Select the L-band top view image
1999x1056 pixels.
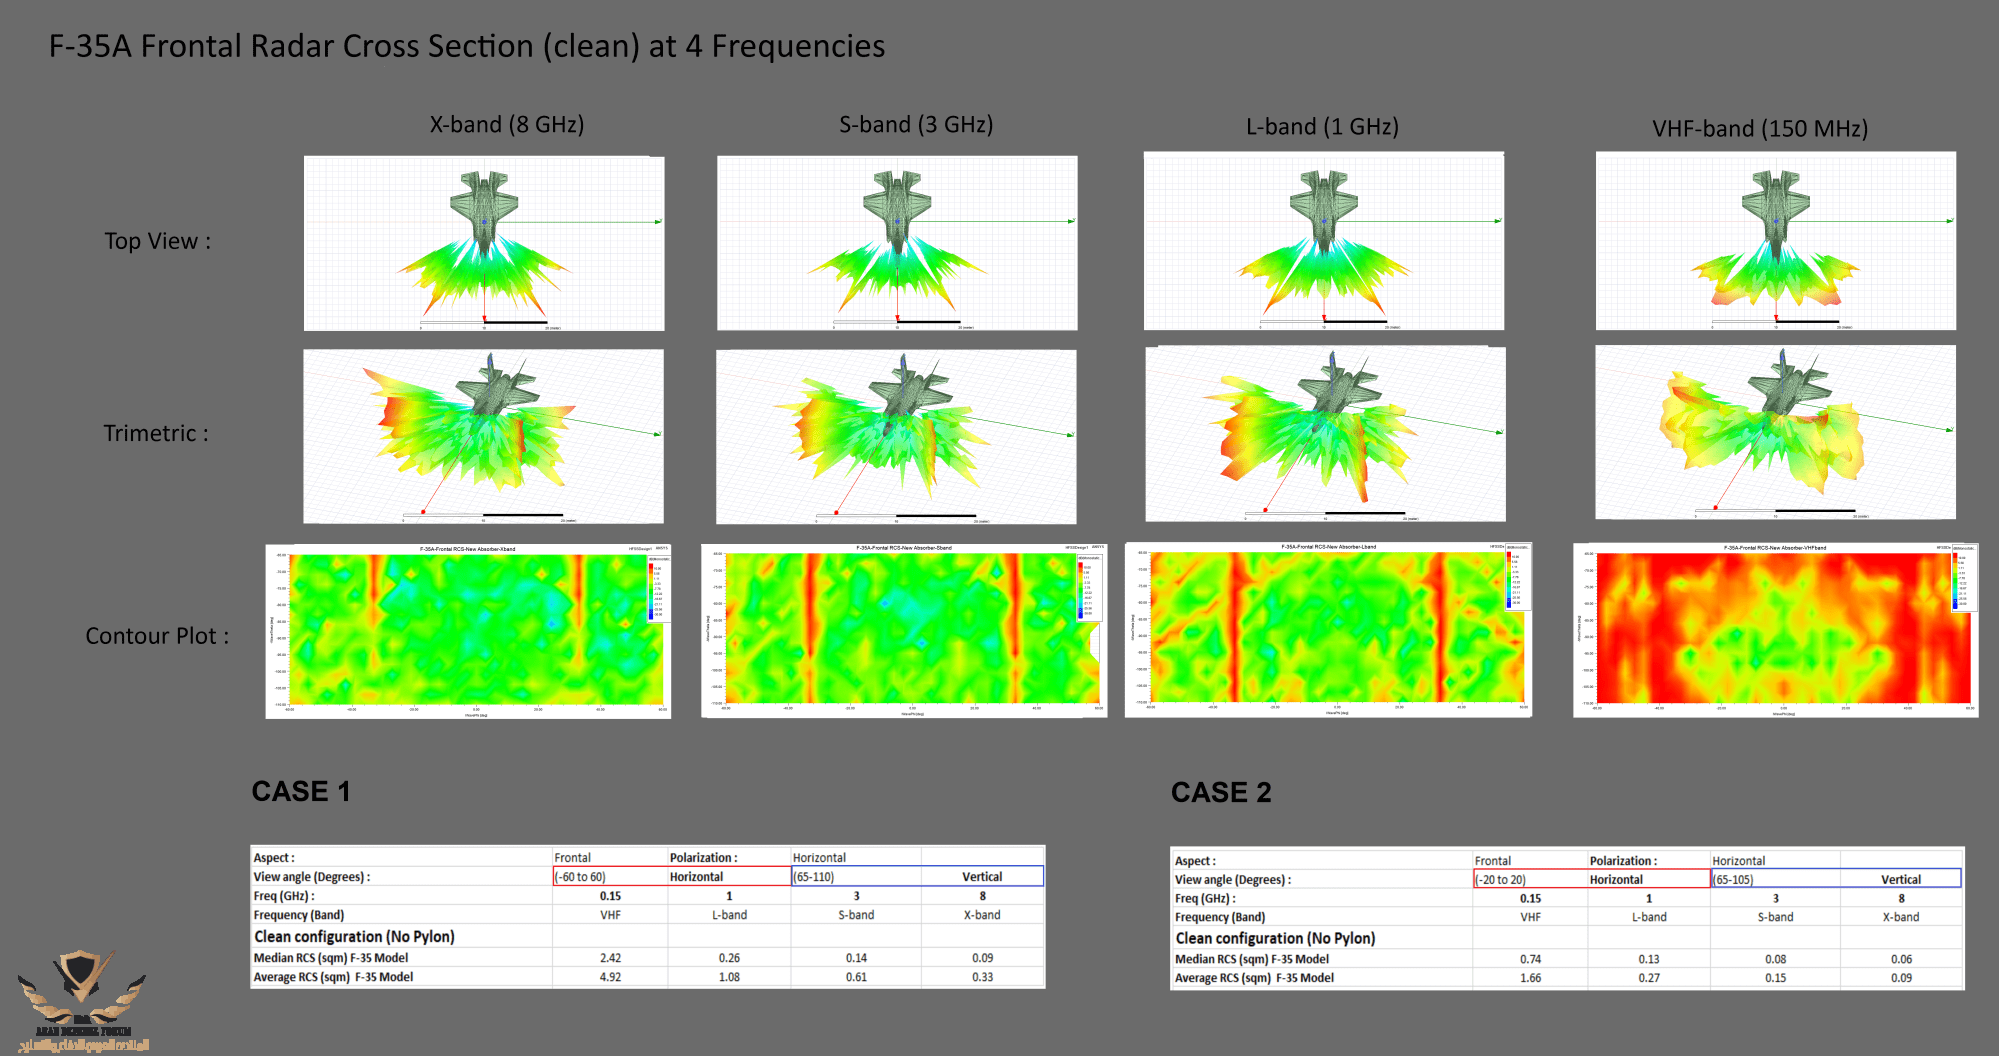click(1324, 241)
